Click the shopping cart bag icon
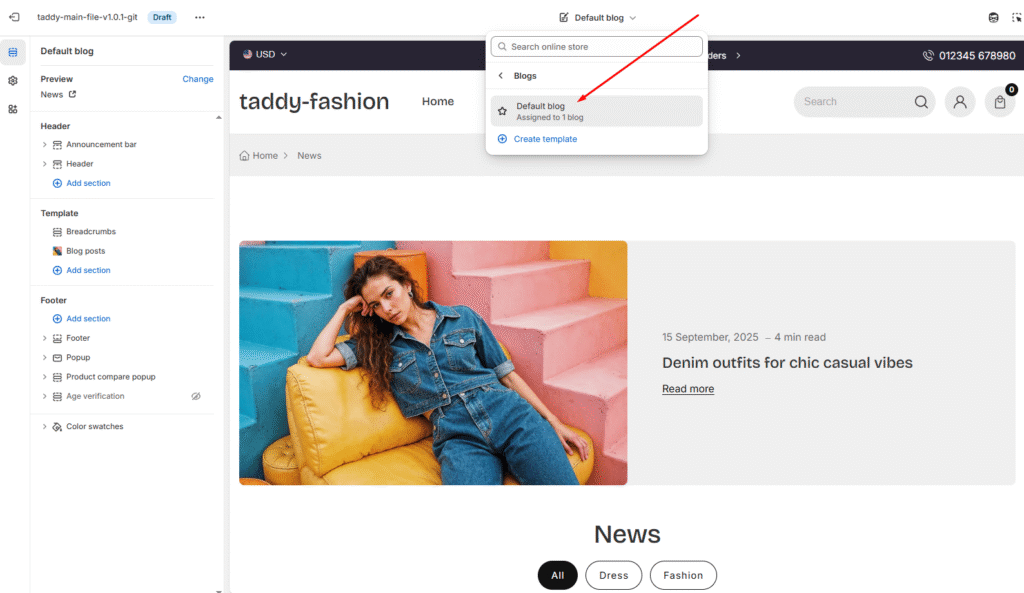 999,102
